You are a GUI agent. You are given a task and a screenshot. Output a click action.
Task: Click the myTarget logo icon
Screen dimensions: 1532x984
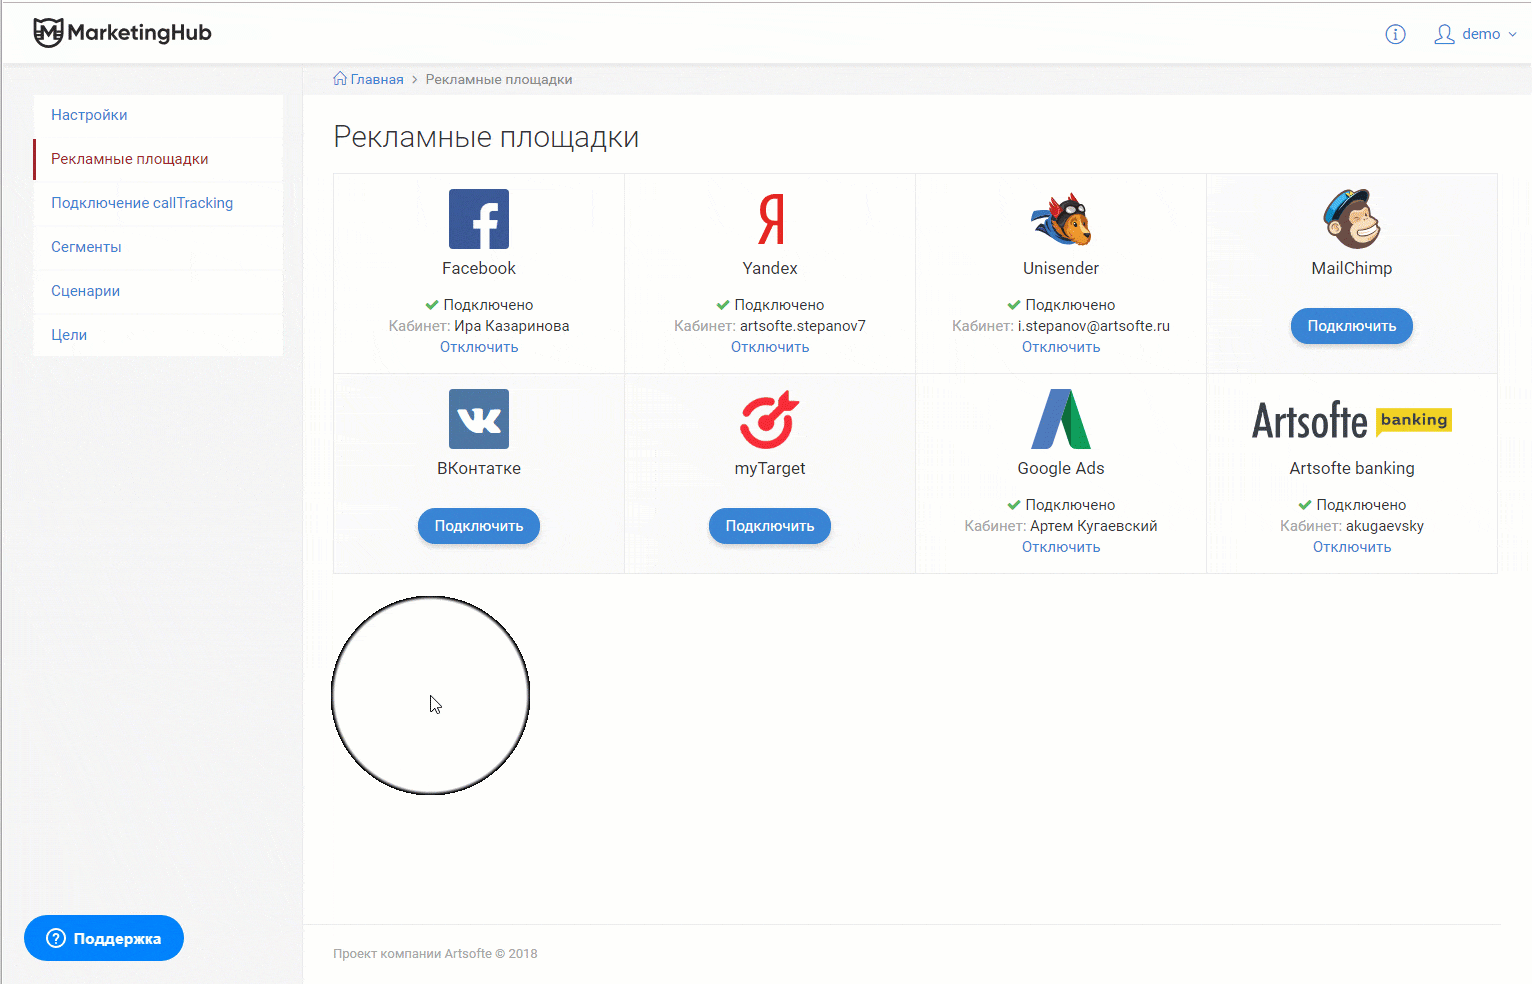coord(770,419)
